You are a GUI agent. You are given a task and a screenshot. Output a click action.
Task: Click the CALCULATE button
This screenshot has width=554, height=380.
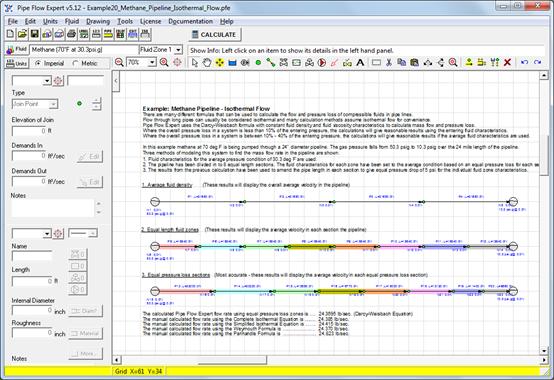click(214, 35)
